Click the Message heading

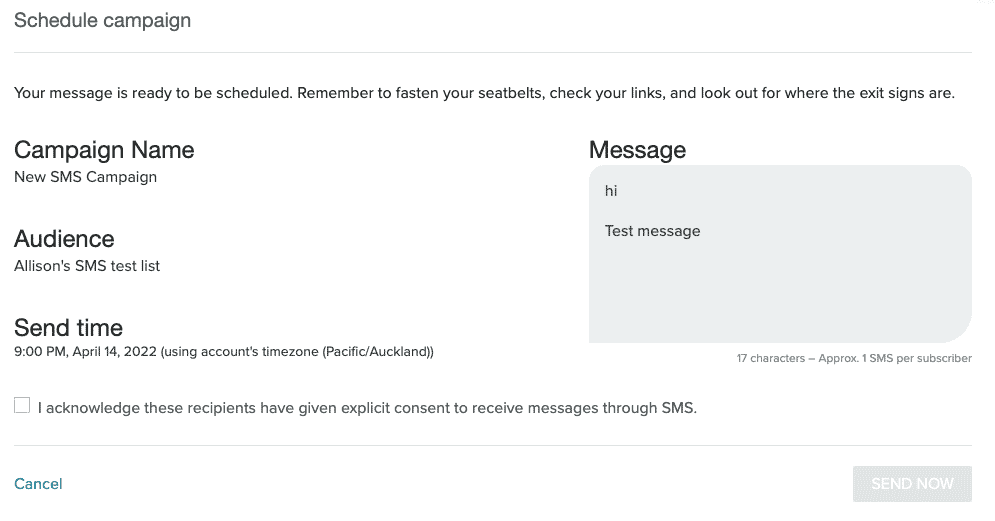pyautogui.click(x=637, y=150)
